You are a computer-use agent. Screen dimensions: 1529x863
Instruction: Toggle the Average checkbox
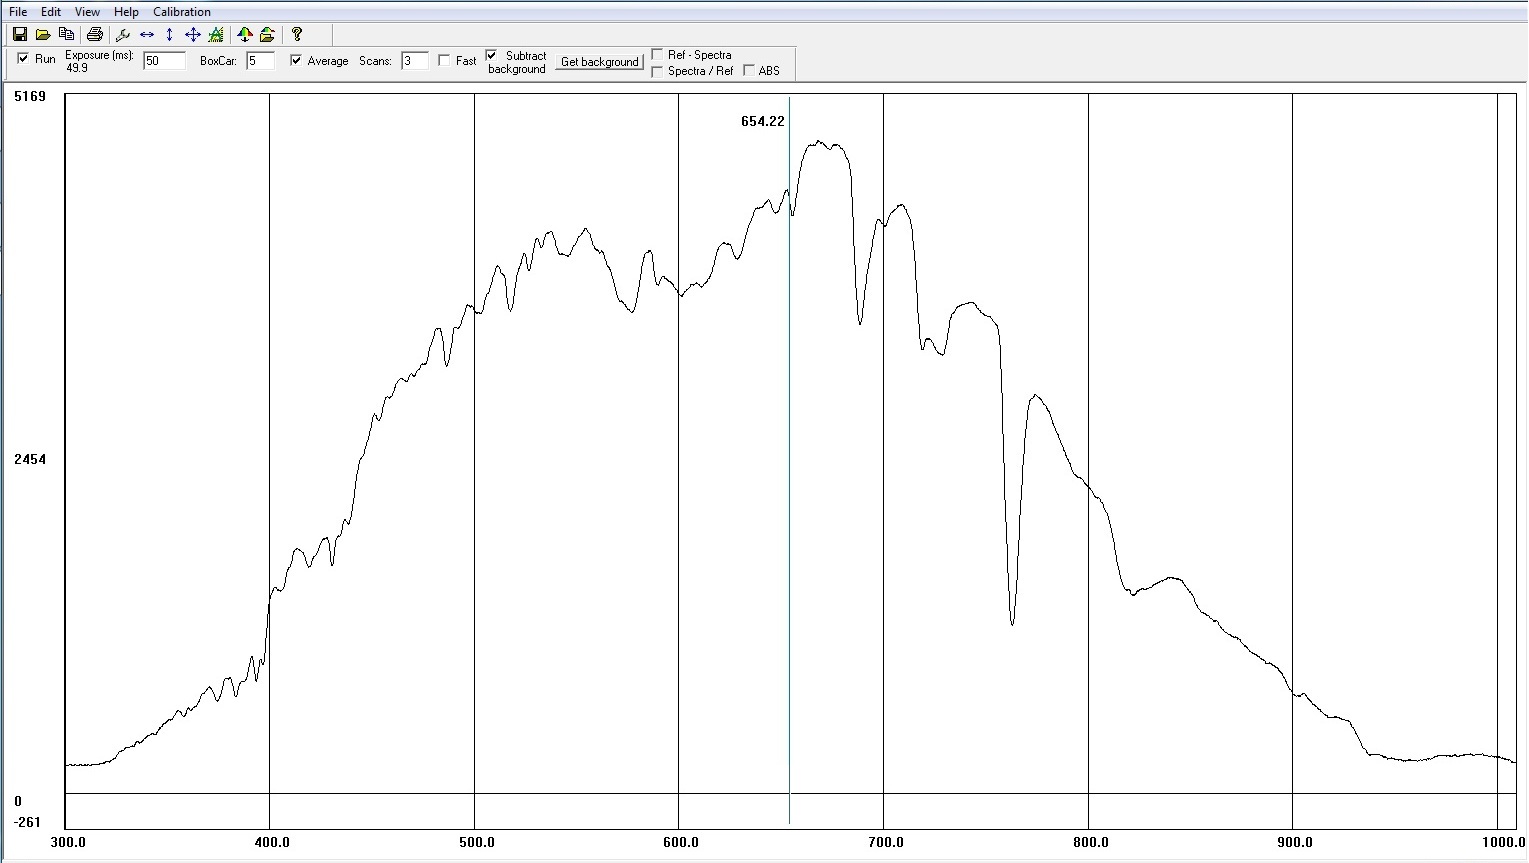tap(296, 60)
